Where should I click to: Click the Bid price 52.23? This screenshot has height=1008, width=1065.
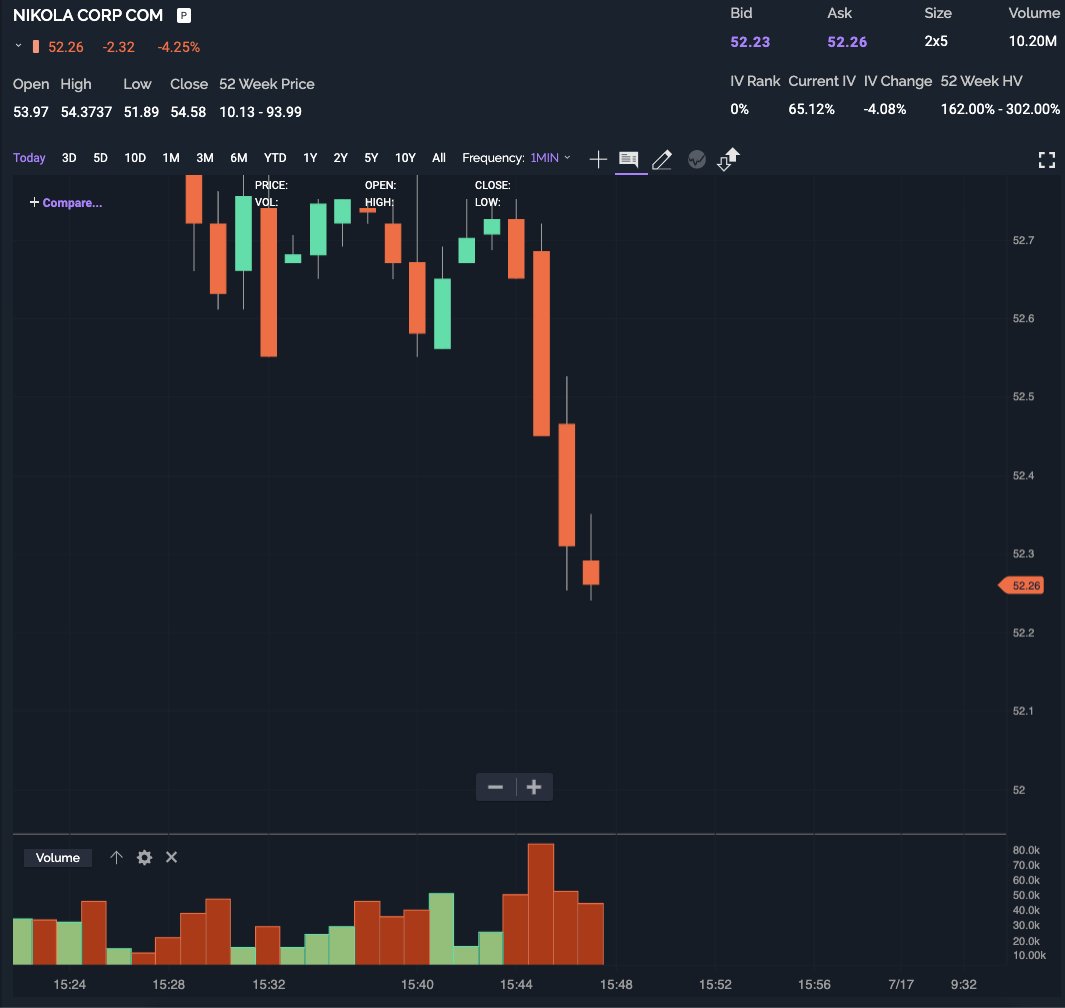(x=750, y=41)
